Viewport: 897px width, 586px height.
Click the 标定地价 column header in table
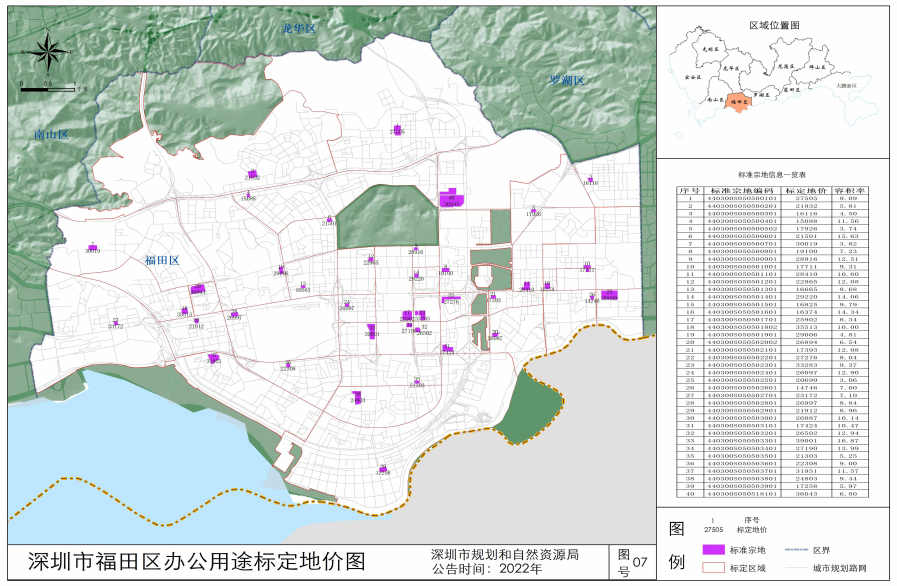tap(805, 189)
